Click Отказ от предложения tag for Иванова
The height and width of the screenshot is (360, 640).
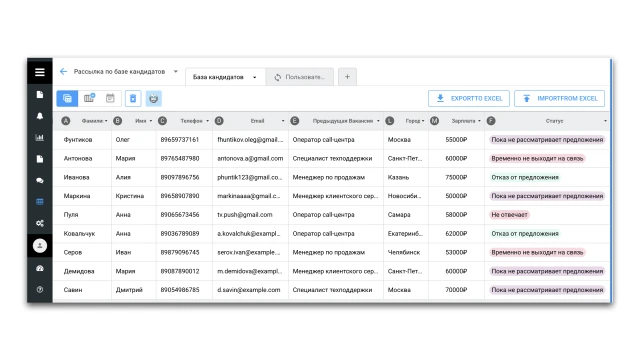tap(525, 177)
